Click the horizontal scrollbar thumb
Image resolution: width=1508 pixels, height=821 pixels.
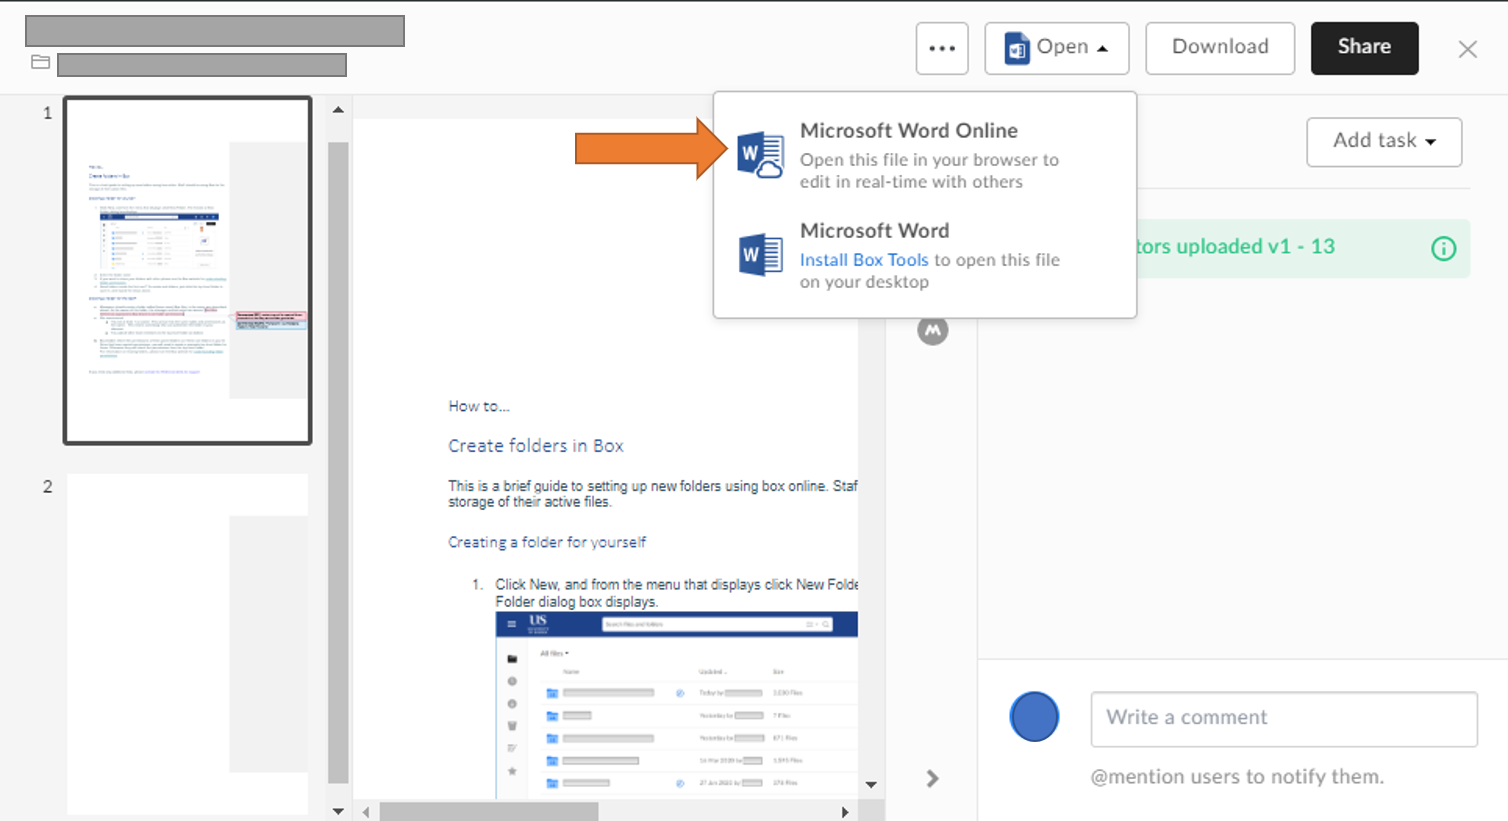click(x=489, y=812)
